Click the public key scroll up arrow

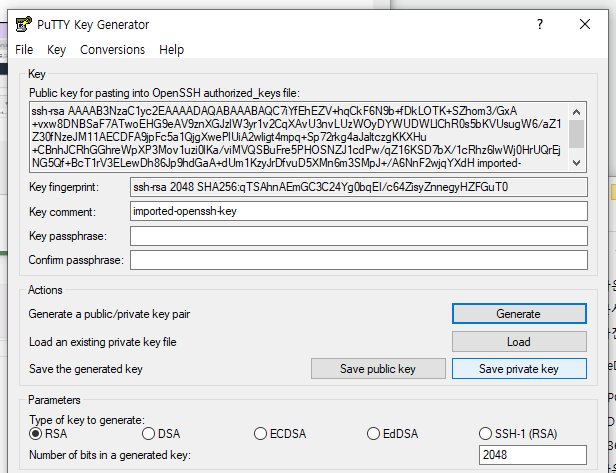coord(576,112)
